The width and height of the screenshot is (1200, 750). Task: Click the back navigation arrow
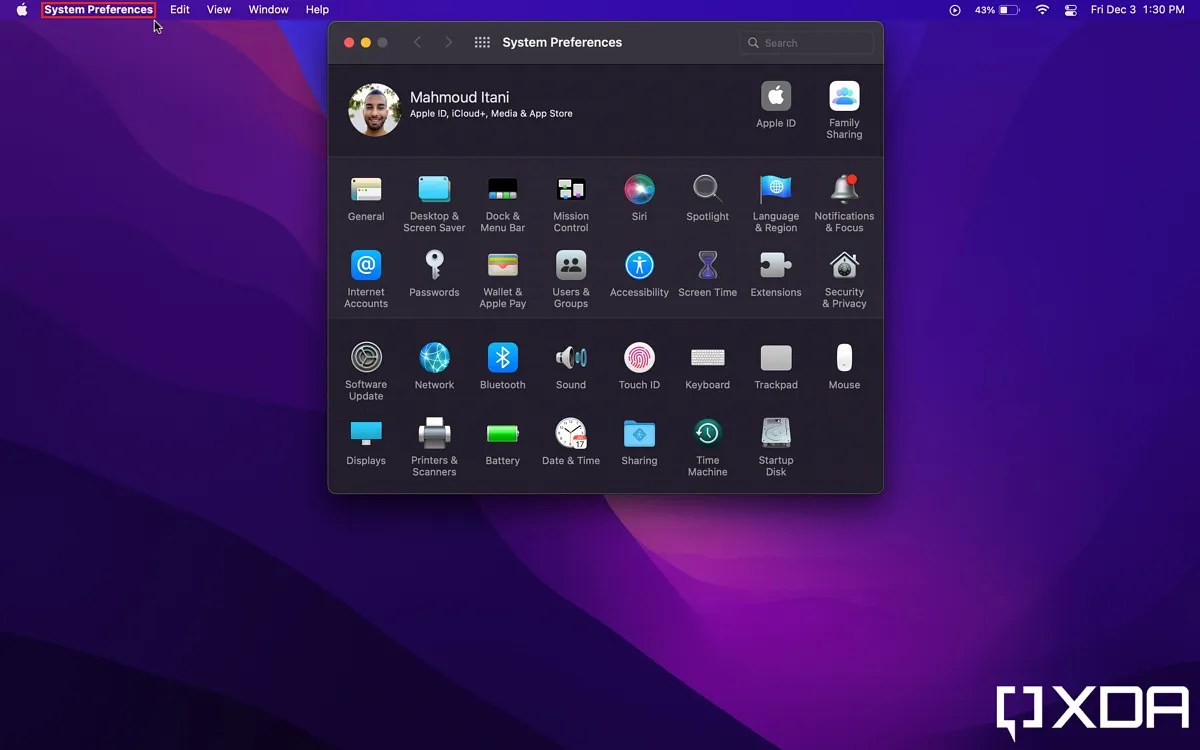pyautogui.click(x=418, y=42)
